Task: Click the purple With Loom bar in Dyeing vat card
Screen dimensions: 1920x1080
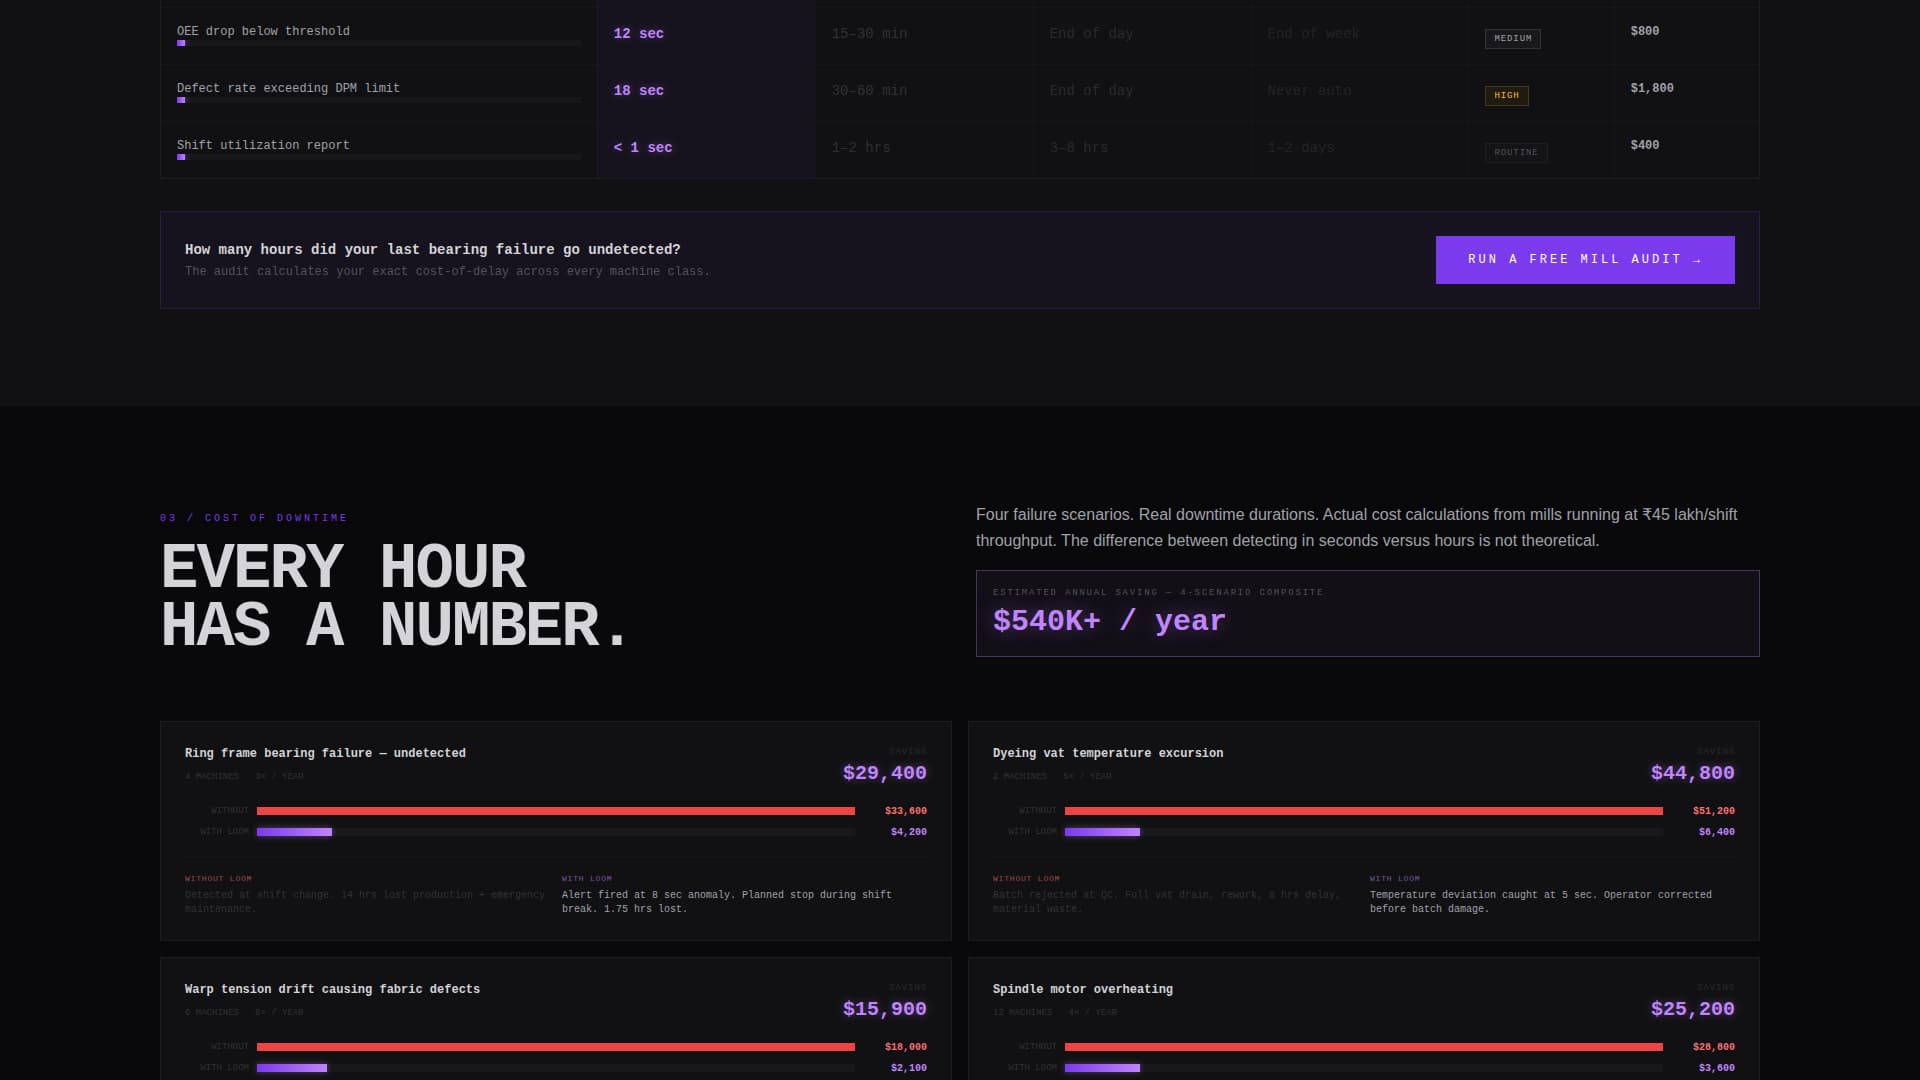Action: [x=1102, y=832]
